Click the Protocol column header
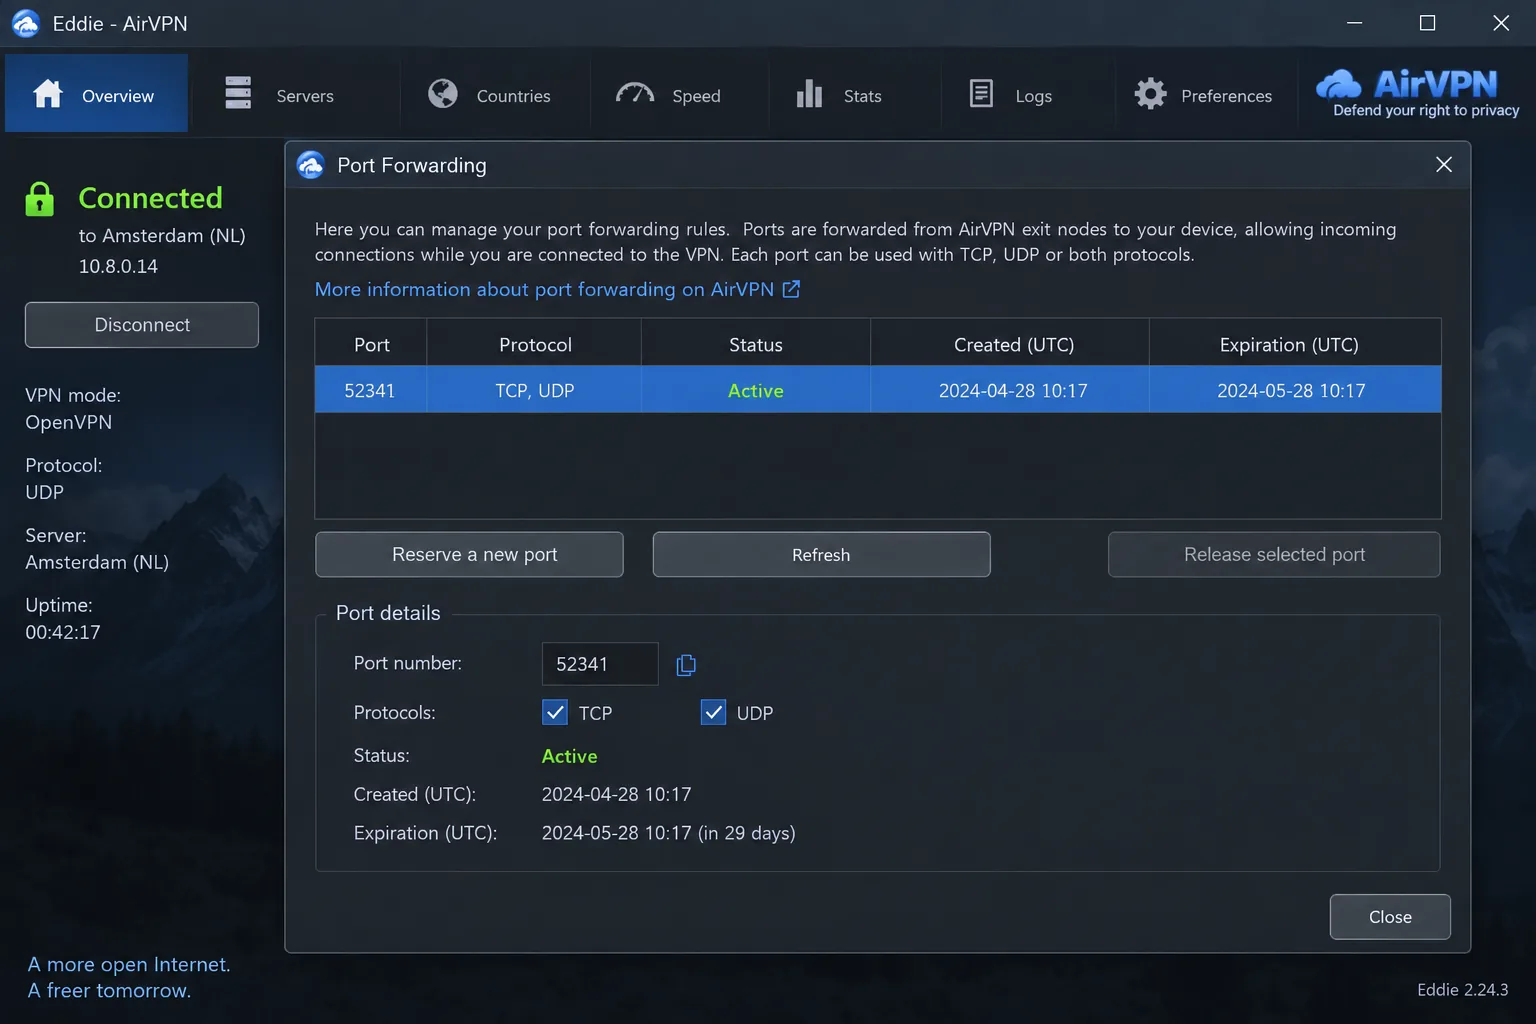Image resolution: width=1536 pixels, height=1024 pixels. [x=535, y=344]
